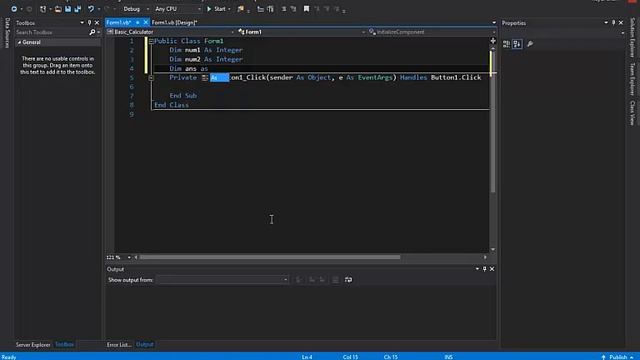The image size is (640, 360).
Task: Click the editor horizontal scrollbar
Action: (270, 257)
